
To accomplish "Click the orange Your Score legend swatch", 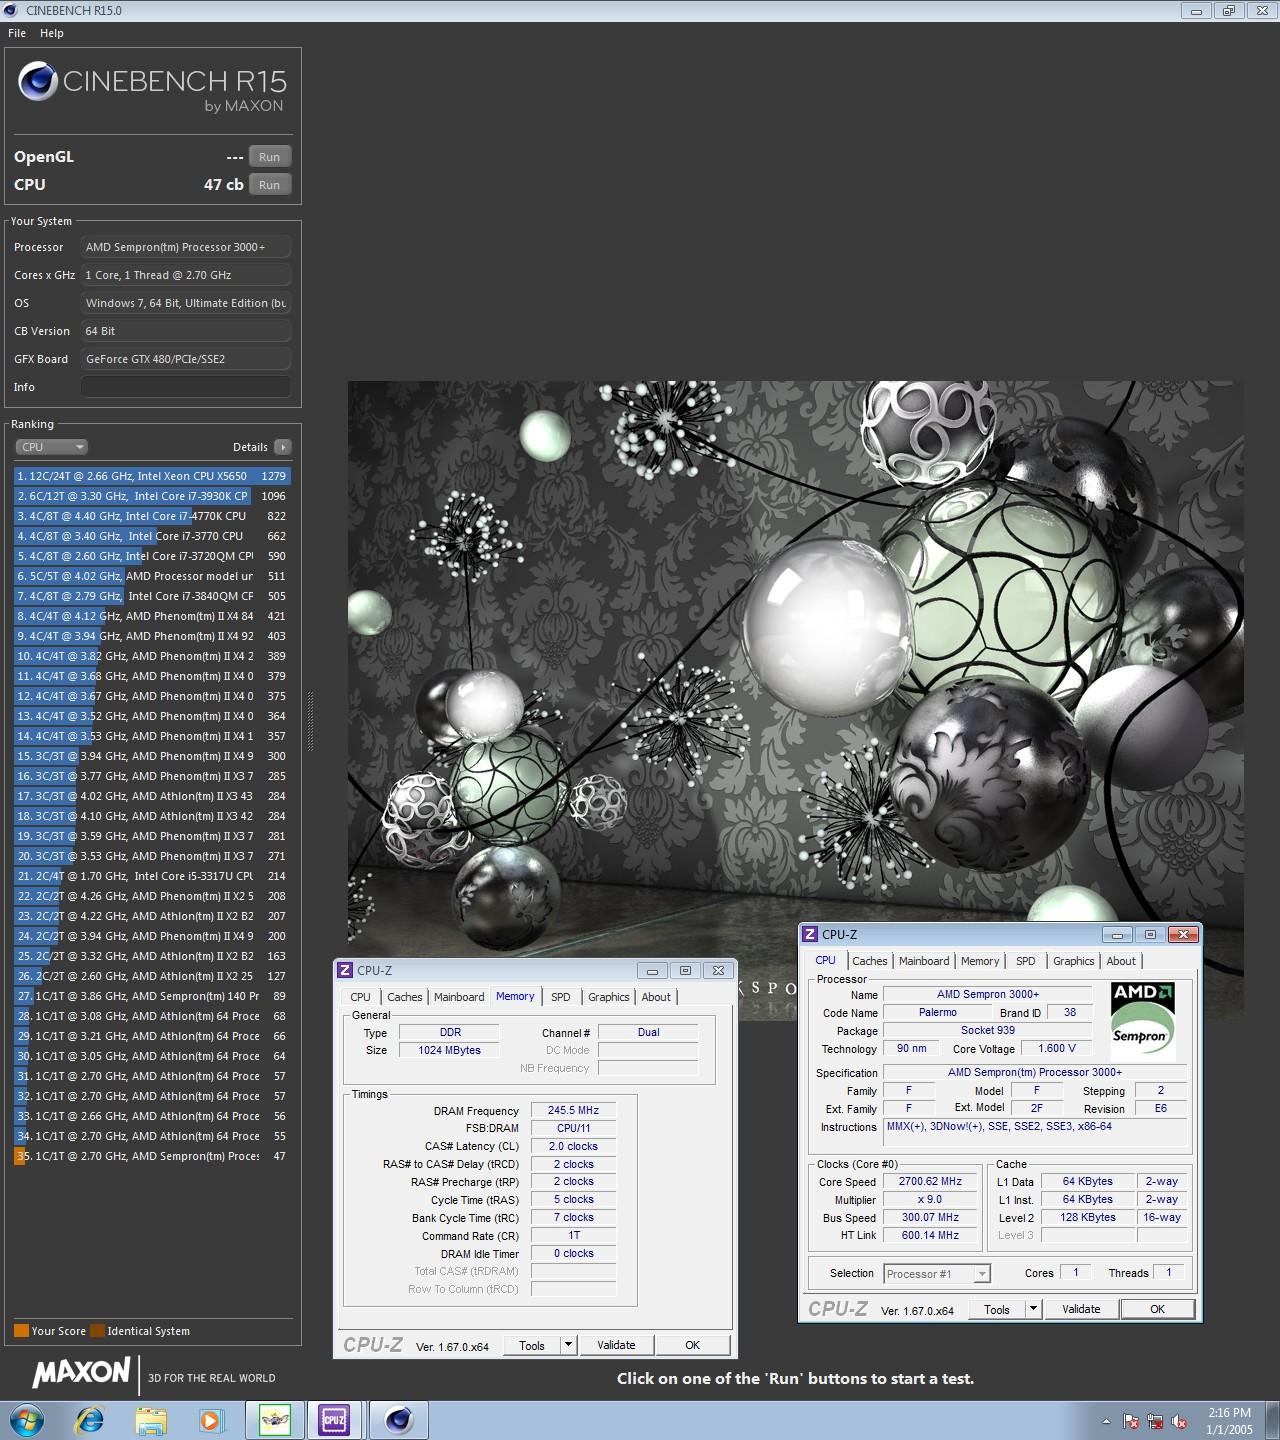I will 21,1331.
